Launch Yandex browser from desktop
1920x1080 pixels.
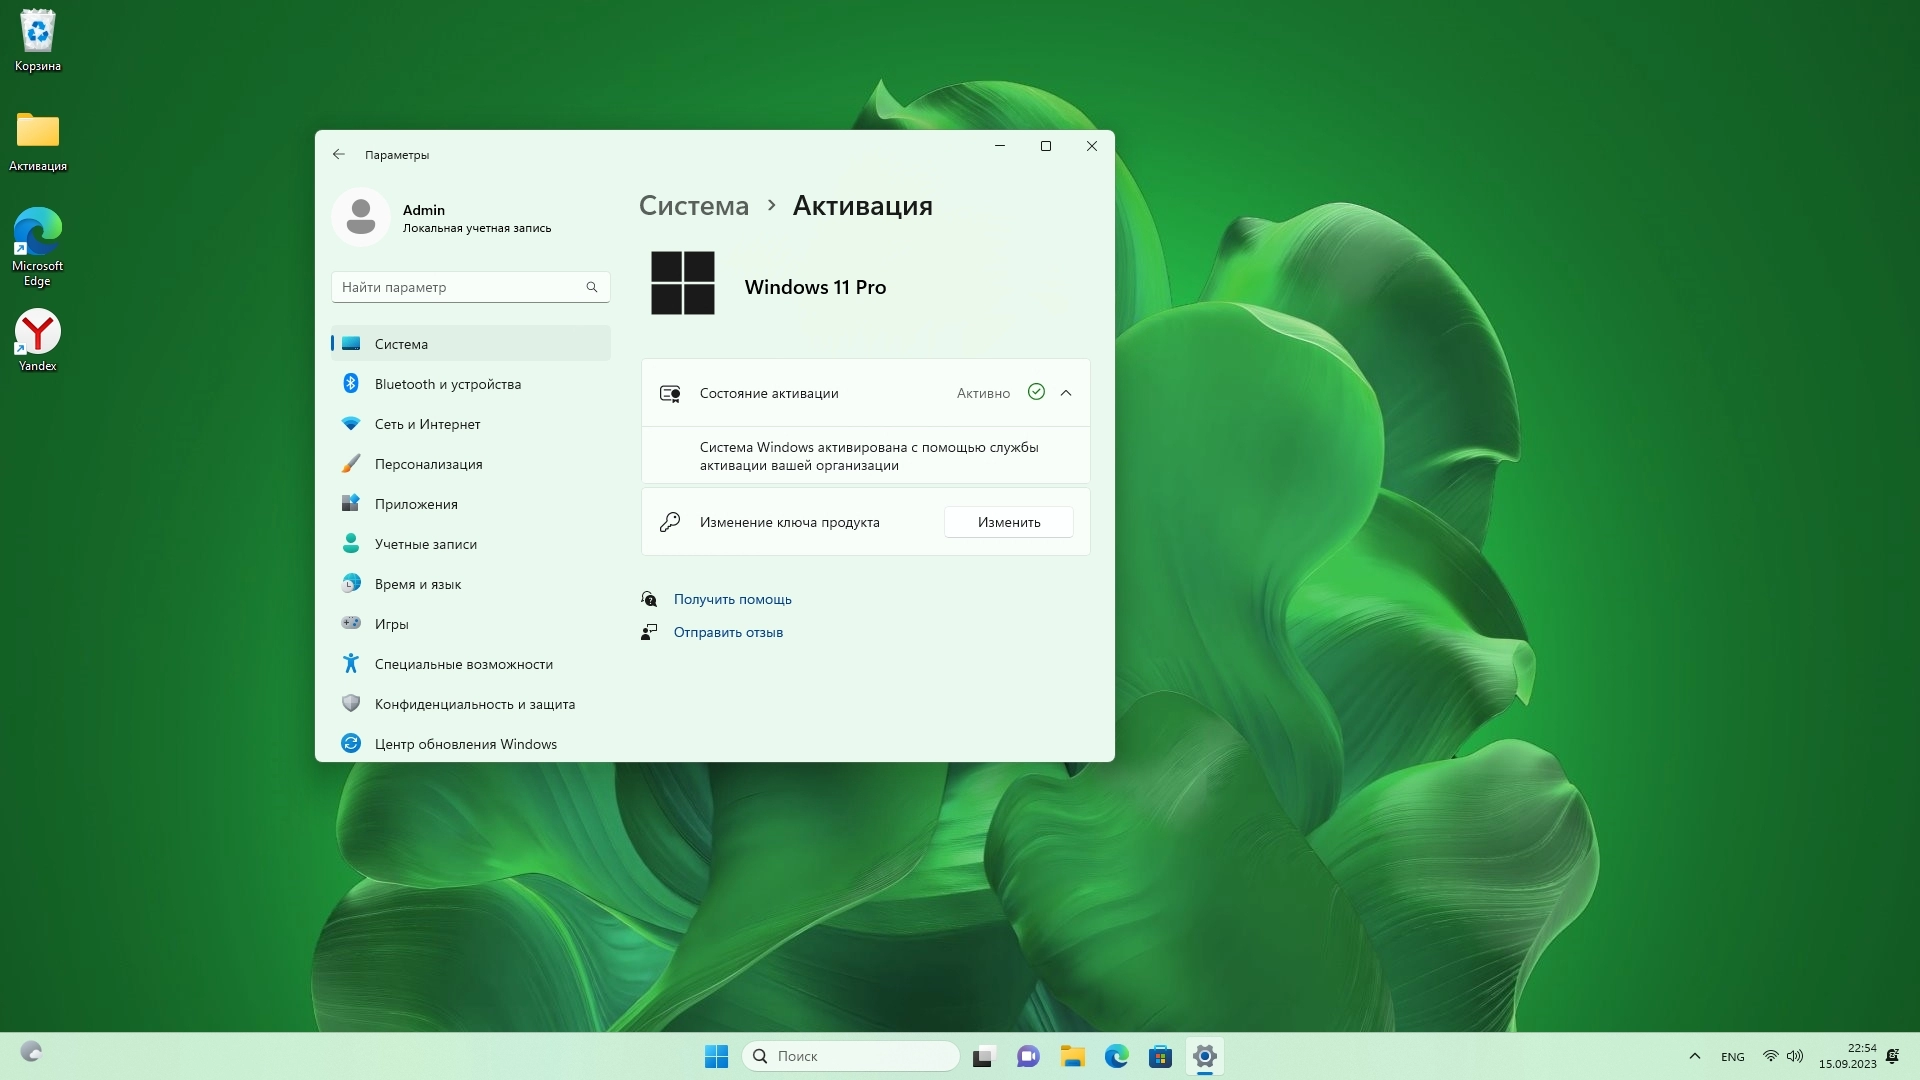click(38, 340)
